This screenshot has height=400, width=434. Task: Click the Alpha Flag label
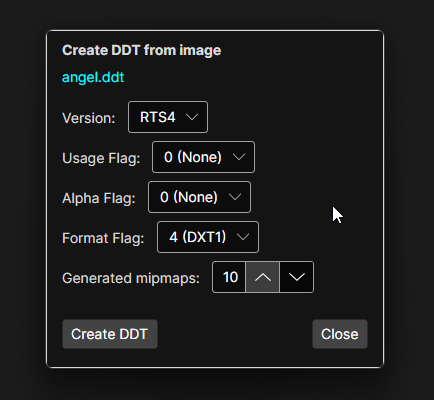(x=99, y=198)
